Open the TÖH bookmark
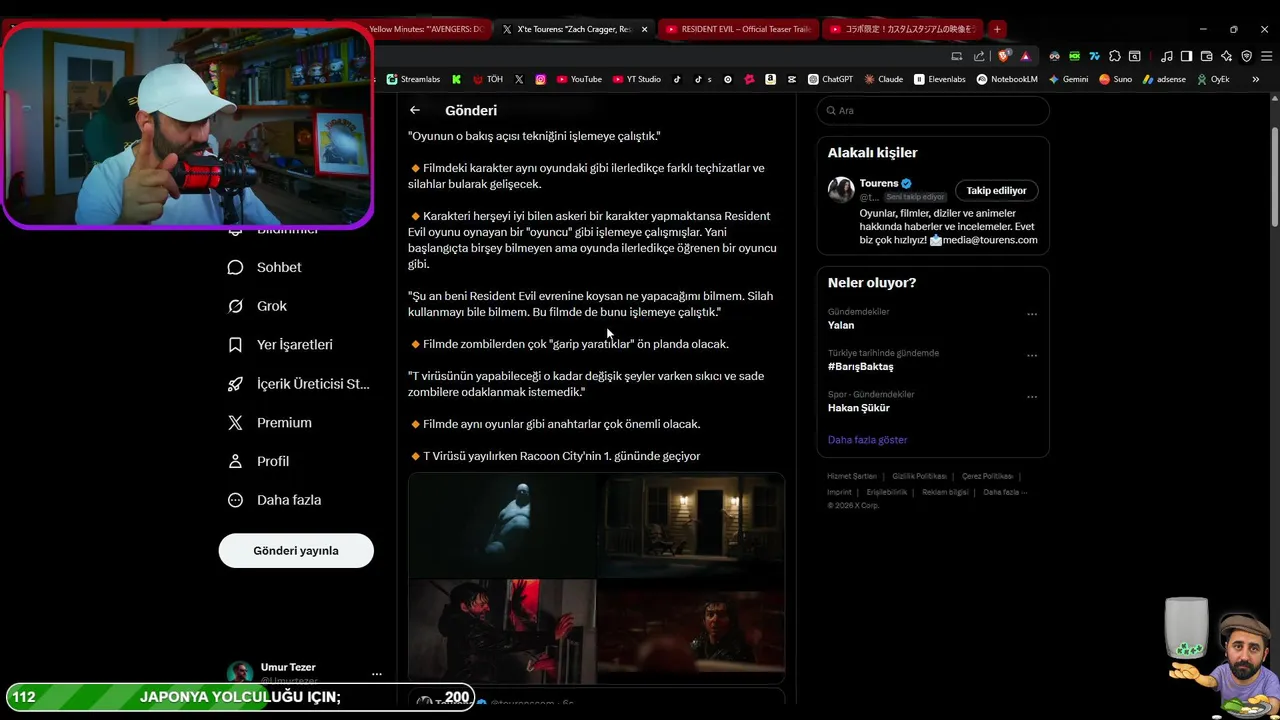This screenshot has width=1280, height=720. coord(488,79)
